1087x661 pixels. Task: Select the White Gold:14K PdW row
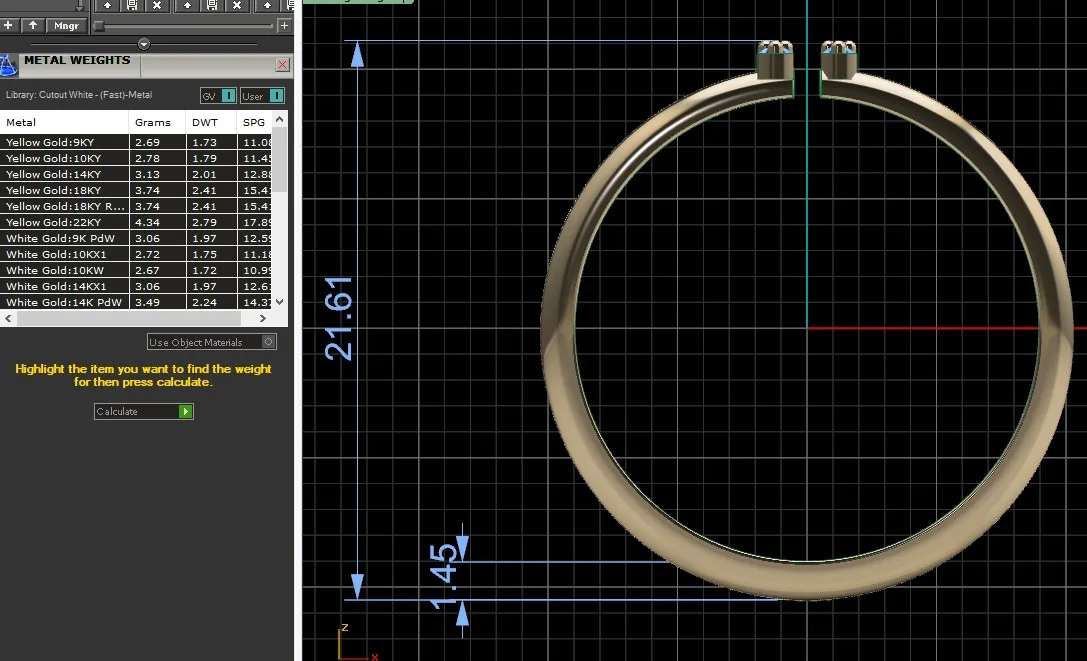[136, 302]
